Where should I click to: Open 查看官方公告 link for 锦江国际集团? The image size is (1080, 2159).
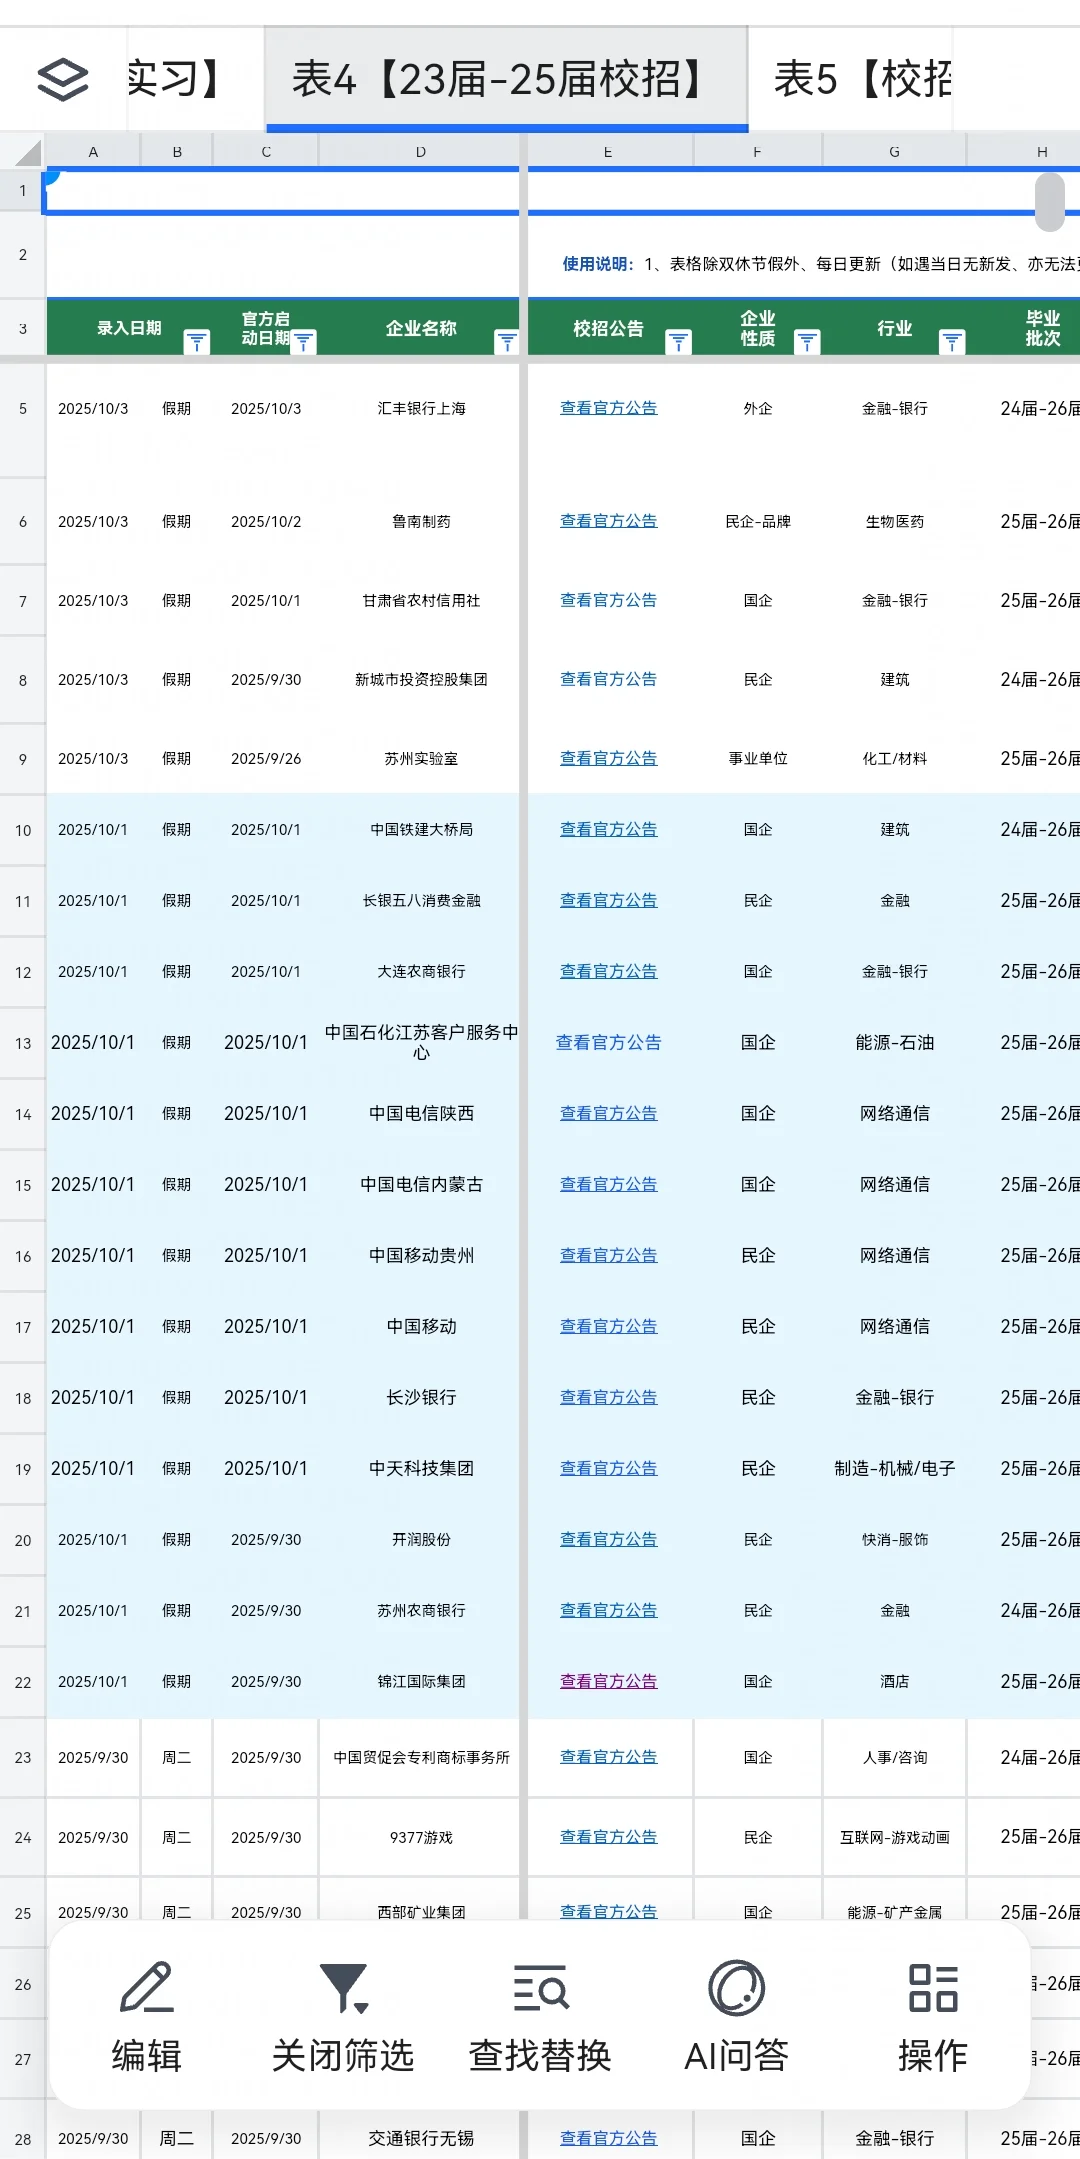pos(608,1681)
